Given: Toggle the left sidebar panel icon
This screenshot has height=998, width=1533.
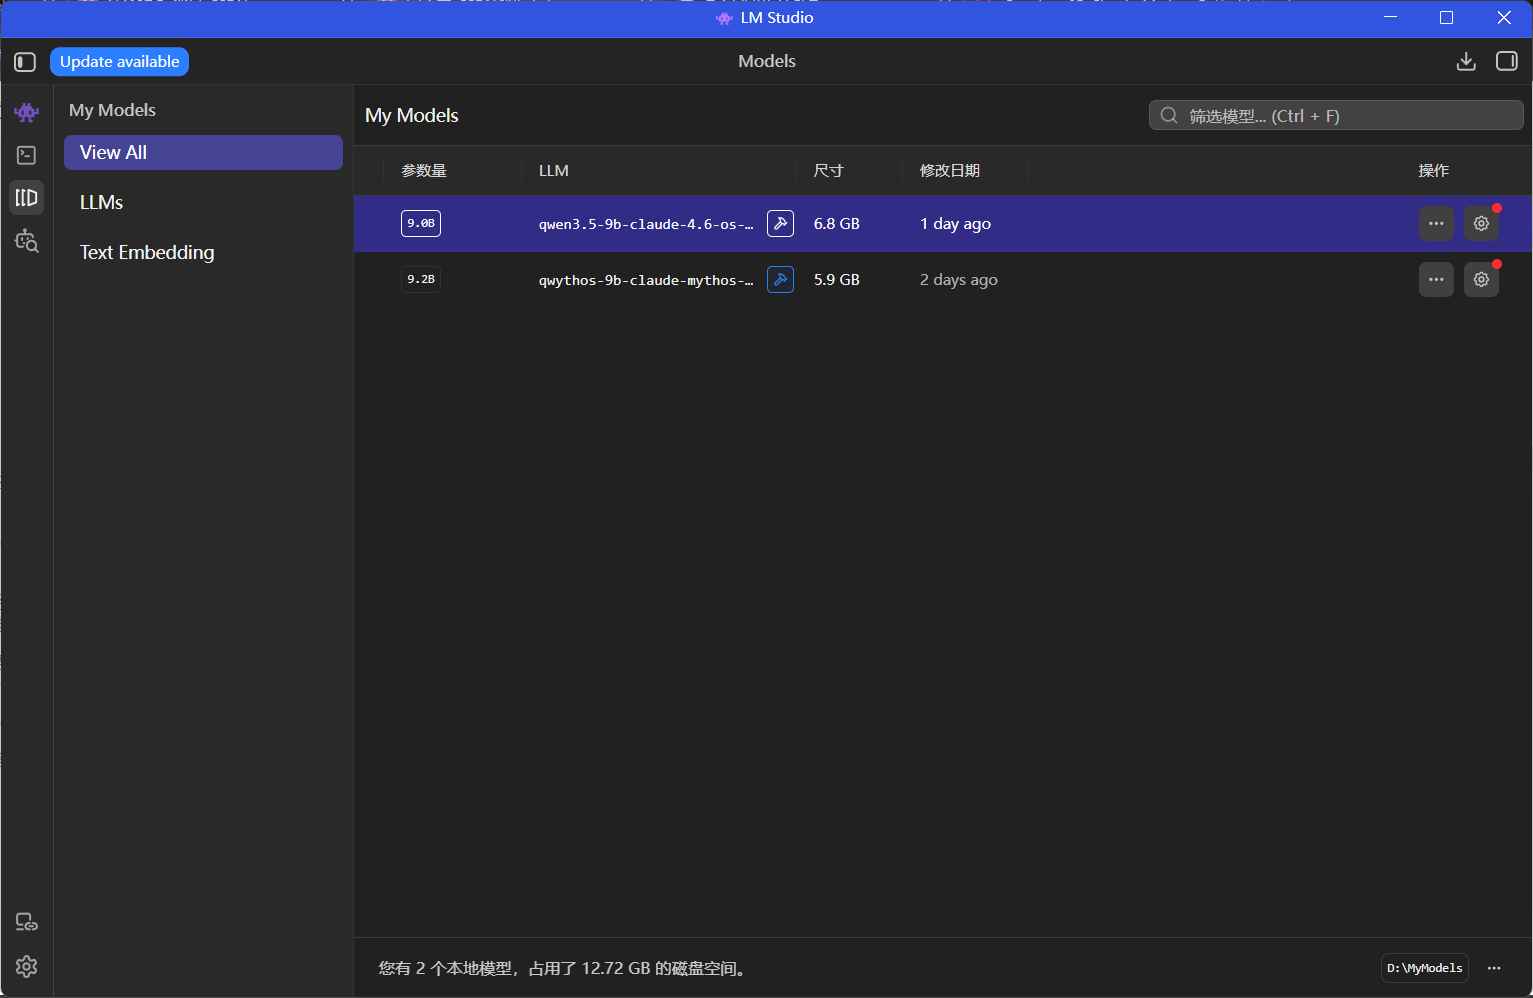Looking at the screenshot, I should [x=25, y=62].
